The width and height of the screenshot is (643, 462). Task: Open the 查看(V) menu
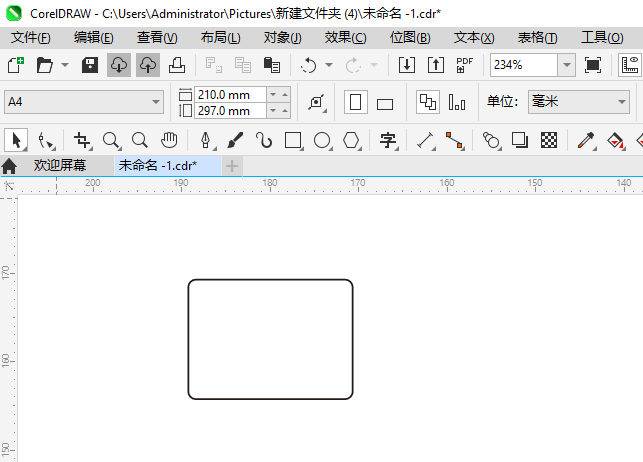click(x=157, y=38)
